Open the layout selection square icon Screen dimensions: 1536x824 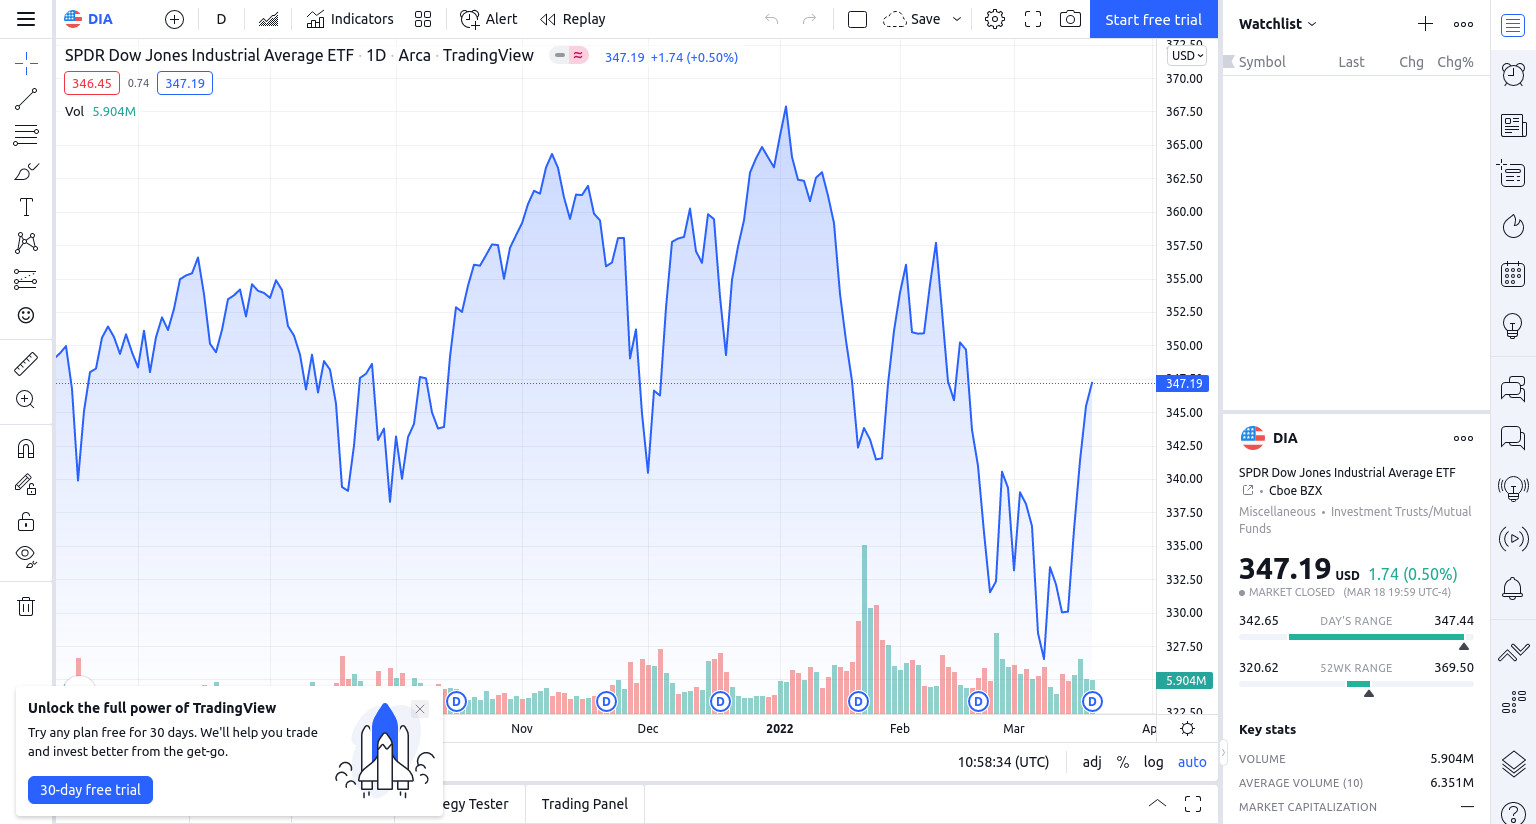coord(857,19)
